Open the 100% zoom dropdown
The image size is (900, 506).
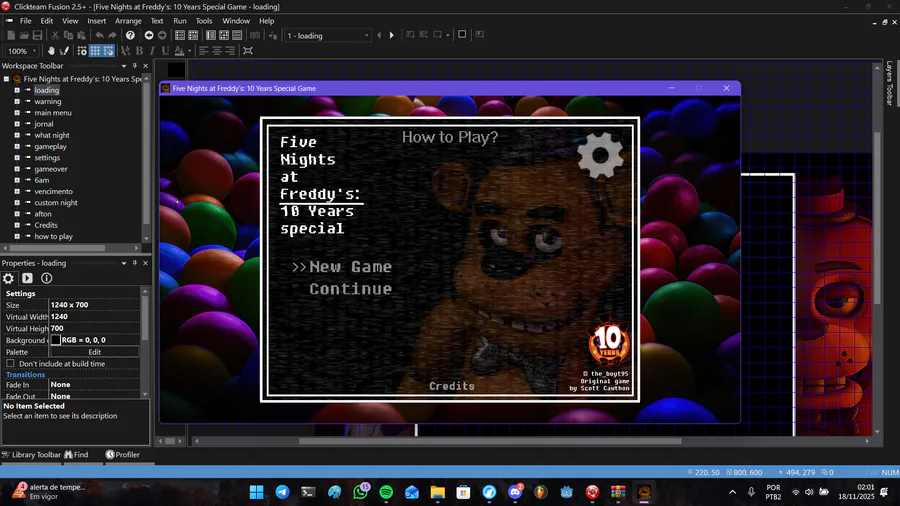click(34, 51)
